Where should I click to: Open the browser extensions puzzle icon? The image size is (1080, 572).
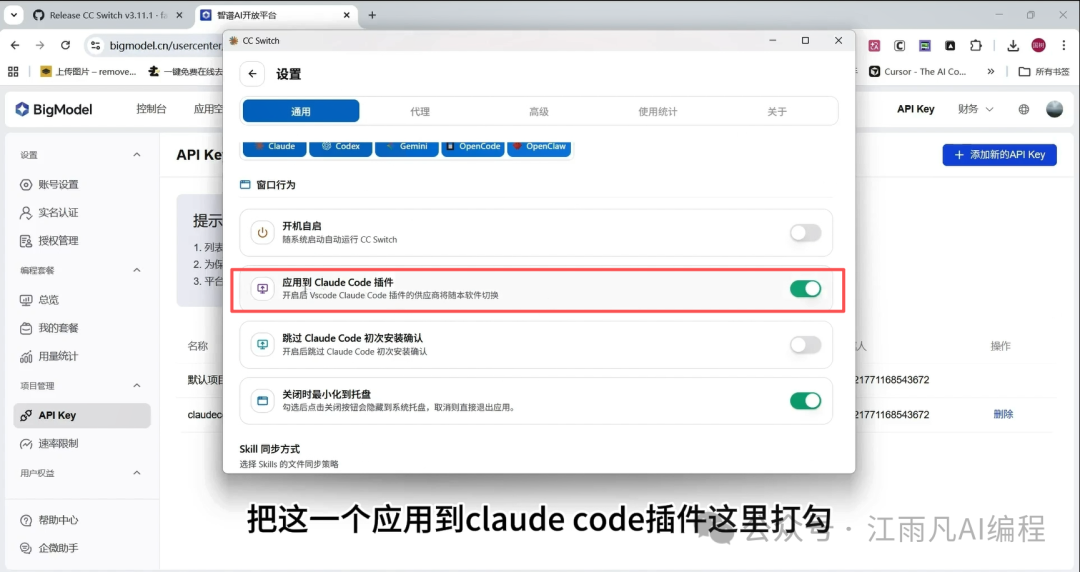(x=975, y=45)
